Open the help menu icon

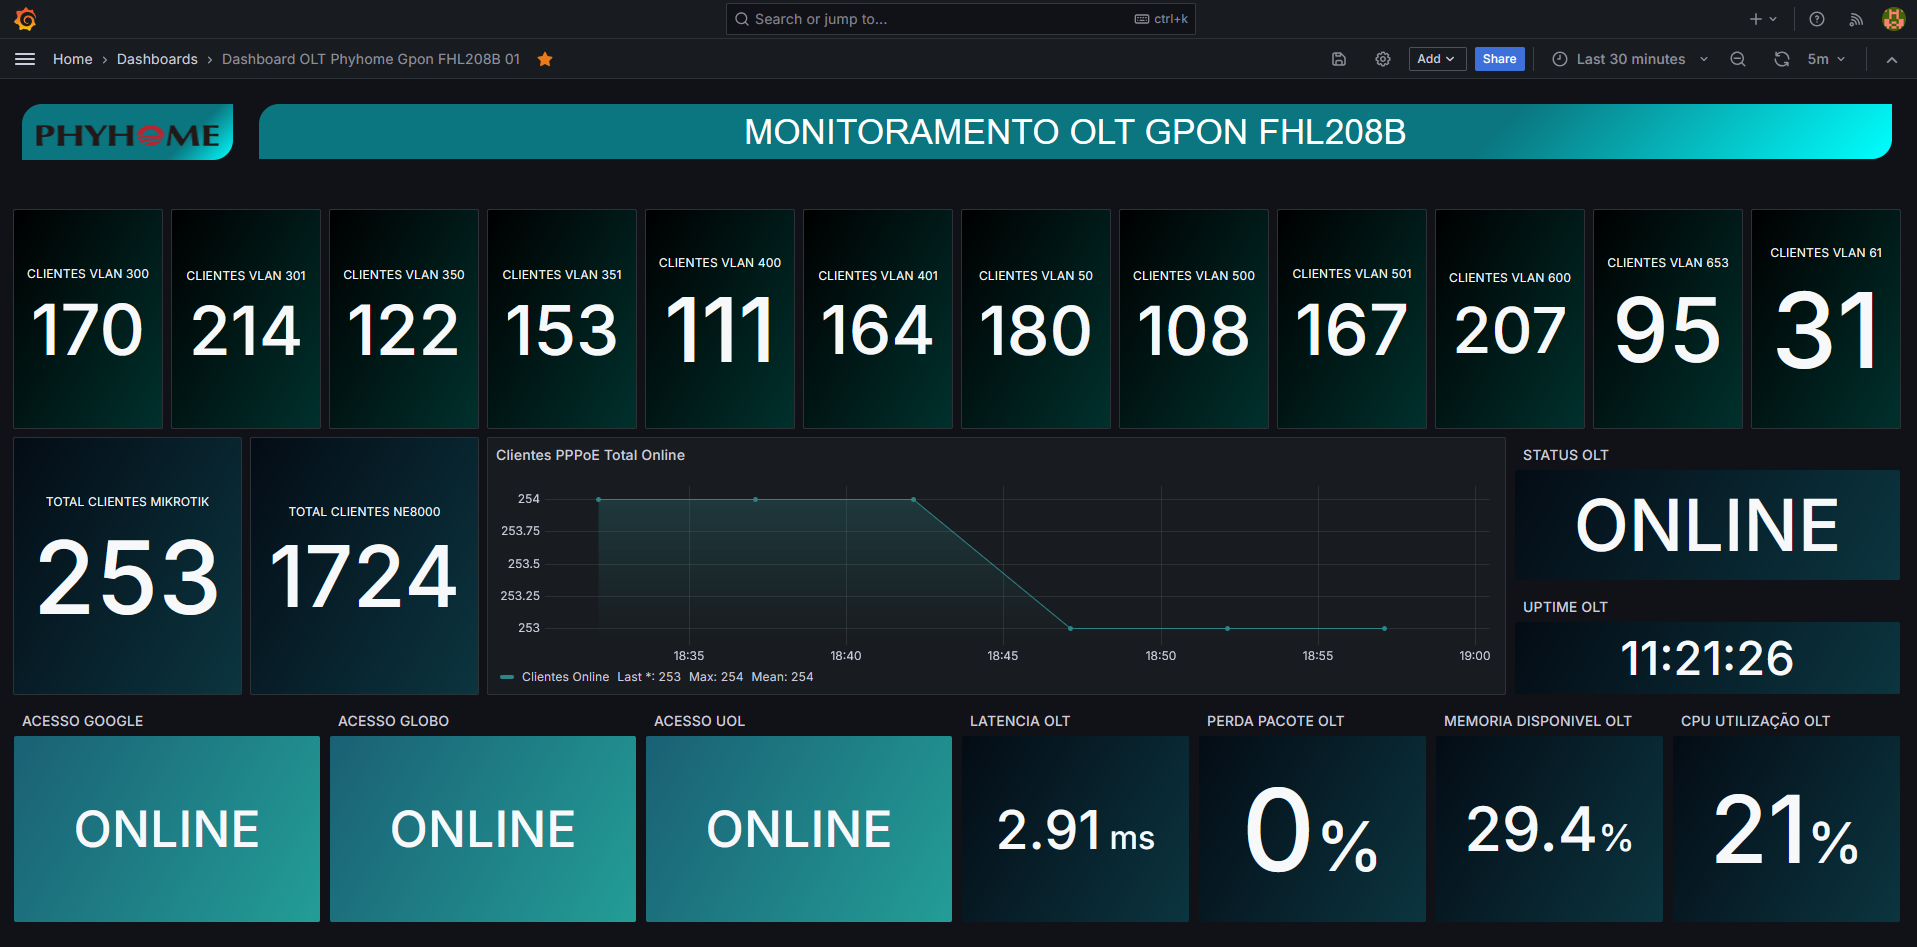1817,19
